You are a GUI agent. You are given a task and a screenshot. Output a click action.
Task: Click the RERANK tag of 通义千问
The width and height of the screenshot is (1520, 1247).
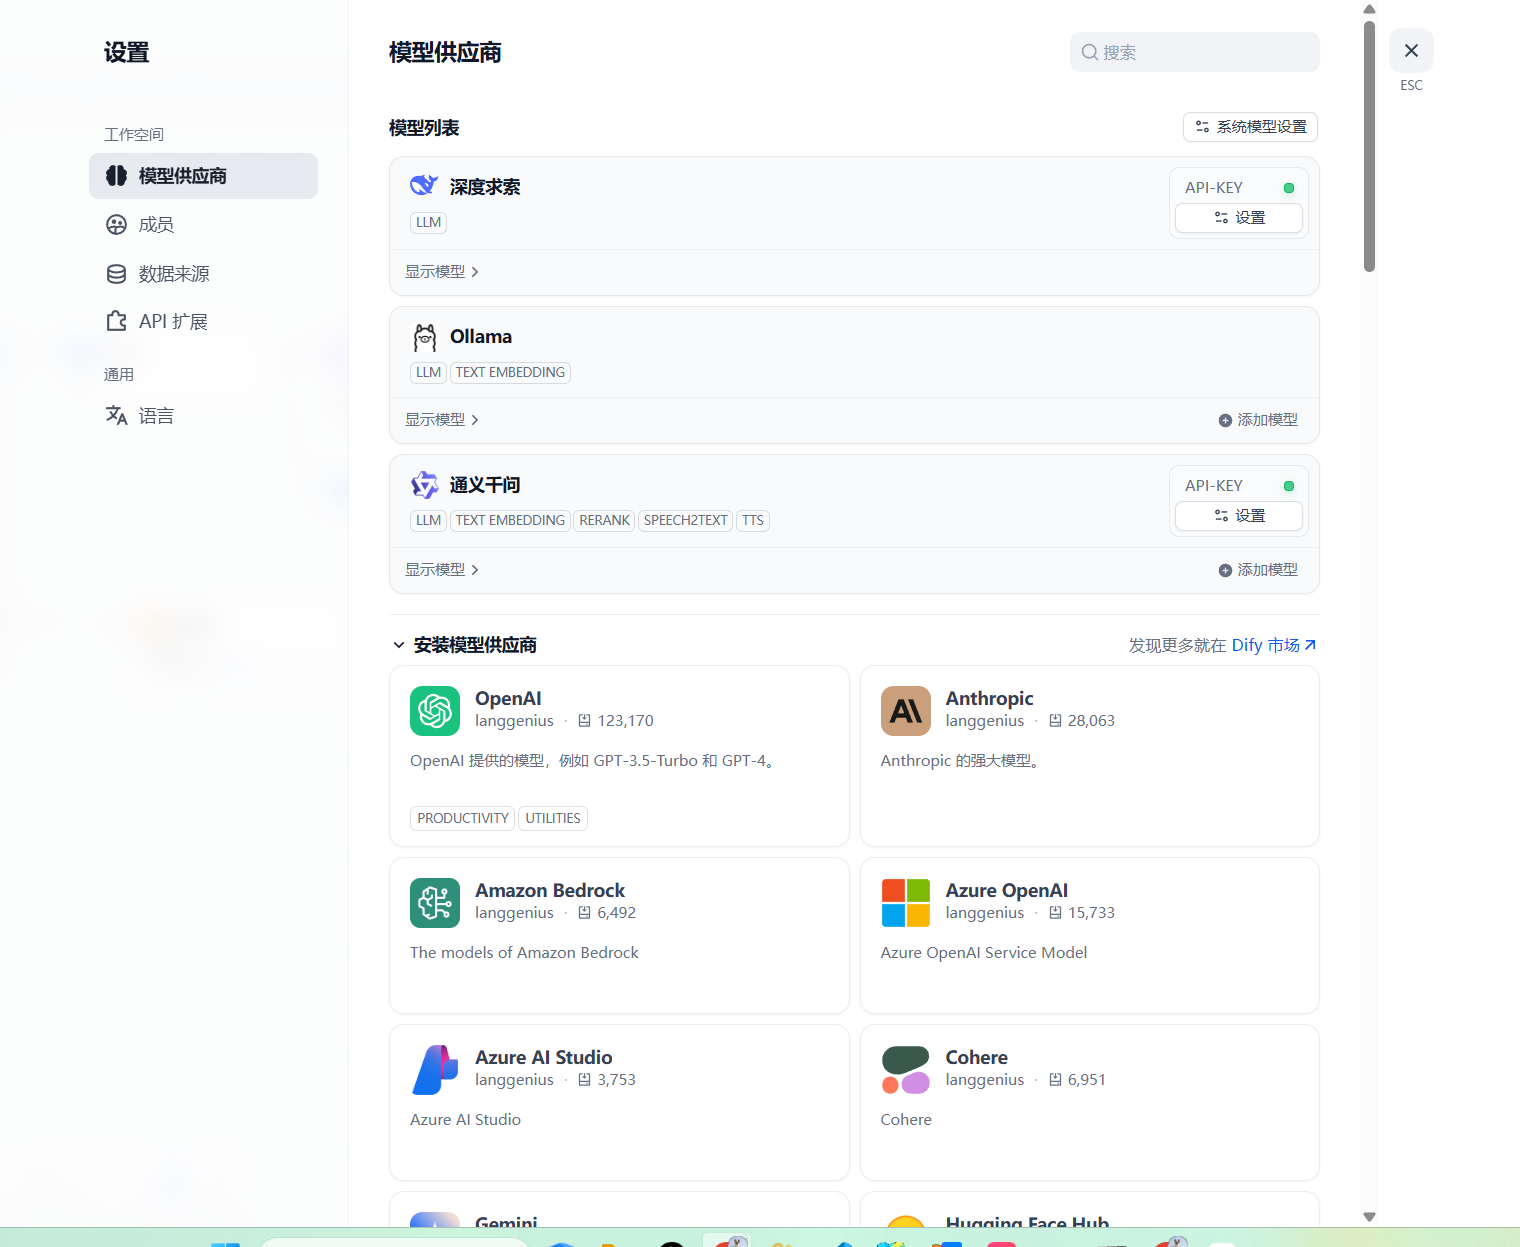pos(604,521)
